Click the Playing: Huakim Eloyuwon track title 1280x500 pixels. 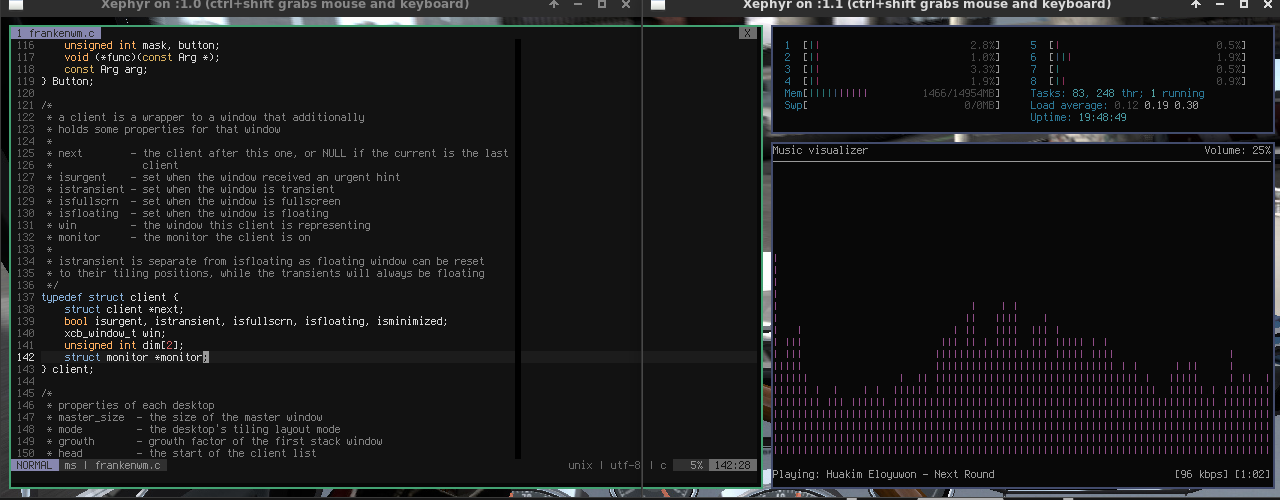click(x=883, y=474)
